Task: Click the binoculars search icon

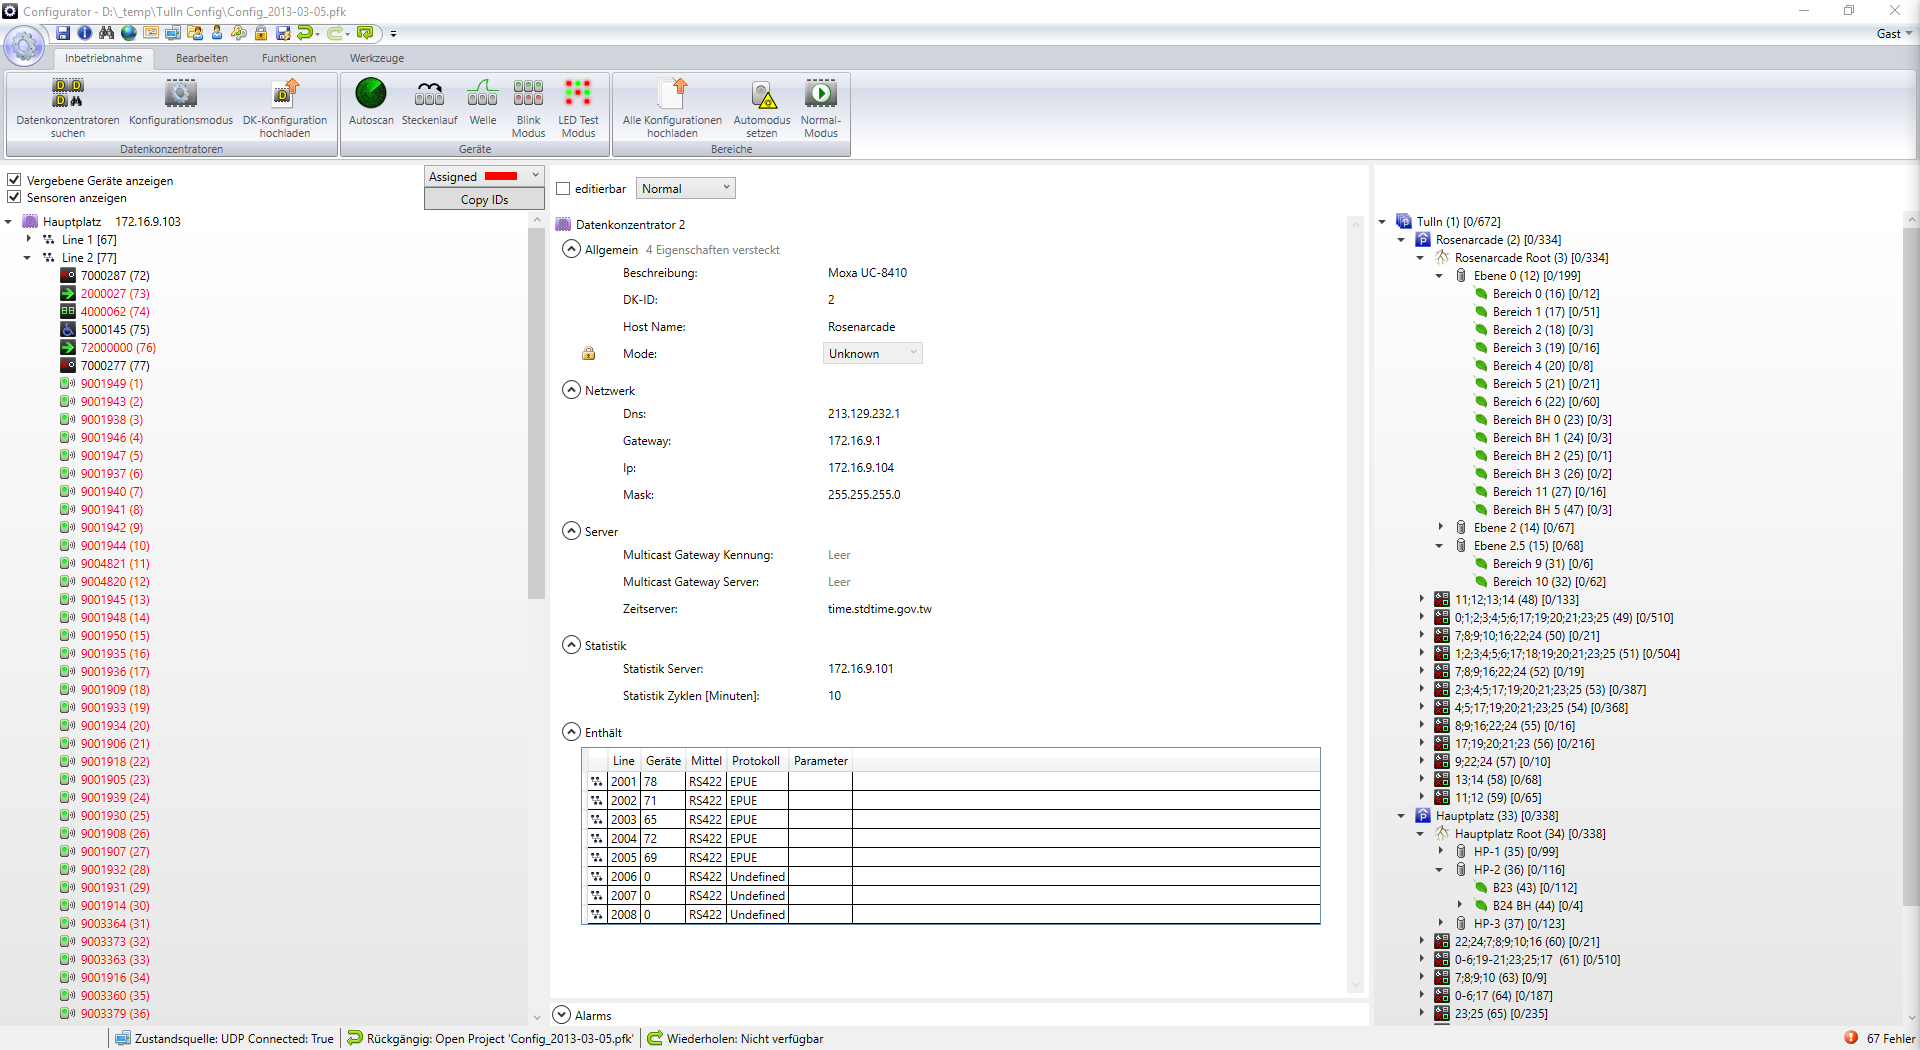Action: (x=106, y=33)
